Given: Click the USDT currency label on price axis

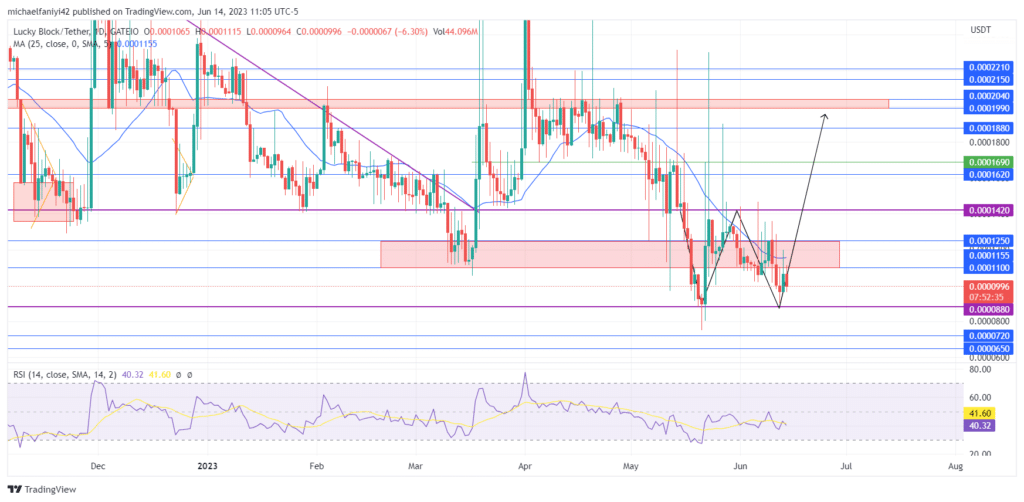Looking at the screenshot, I should coord(980,29).
